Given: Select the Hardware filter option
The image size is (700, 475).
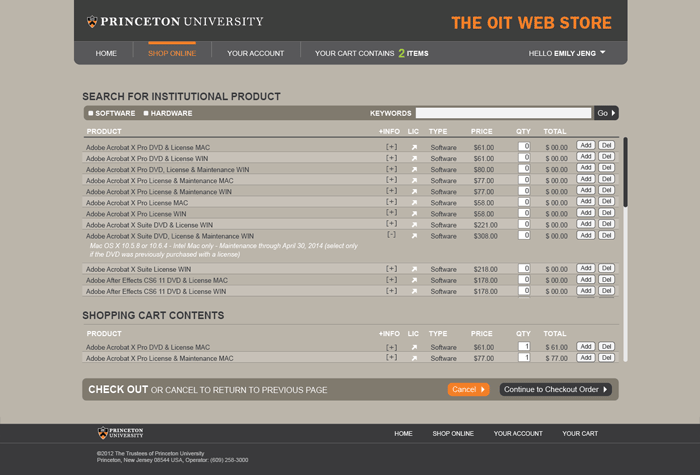Looking at the screenshot, I should [x=147, y=114].
